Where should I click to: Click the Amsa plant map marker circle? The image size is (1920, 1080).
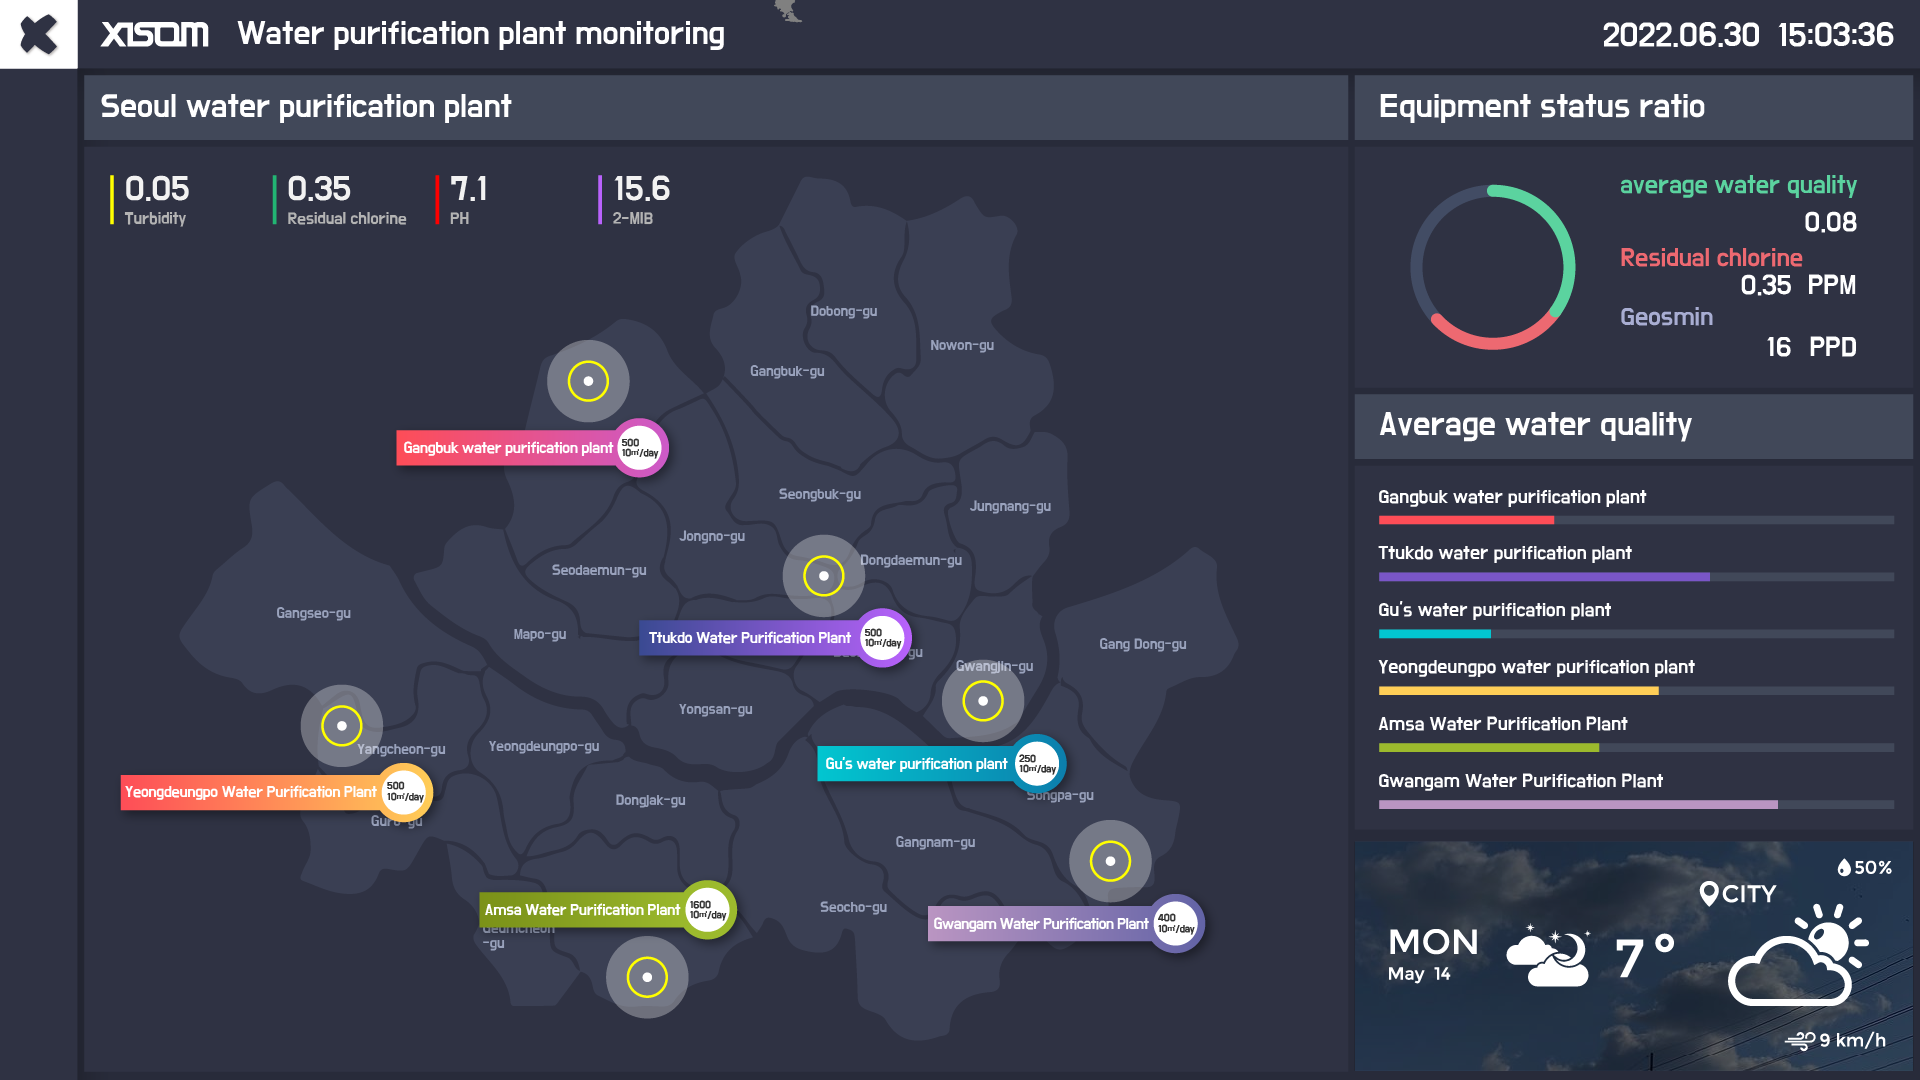coord(647,977)
